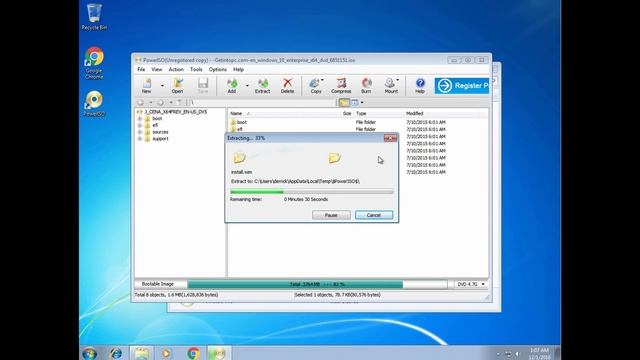
Task: Open the Action menu
Action: click(x=176, y=70)
